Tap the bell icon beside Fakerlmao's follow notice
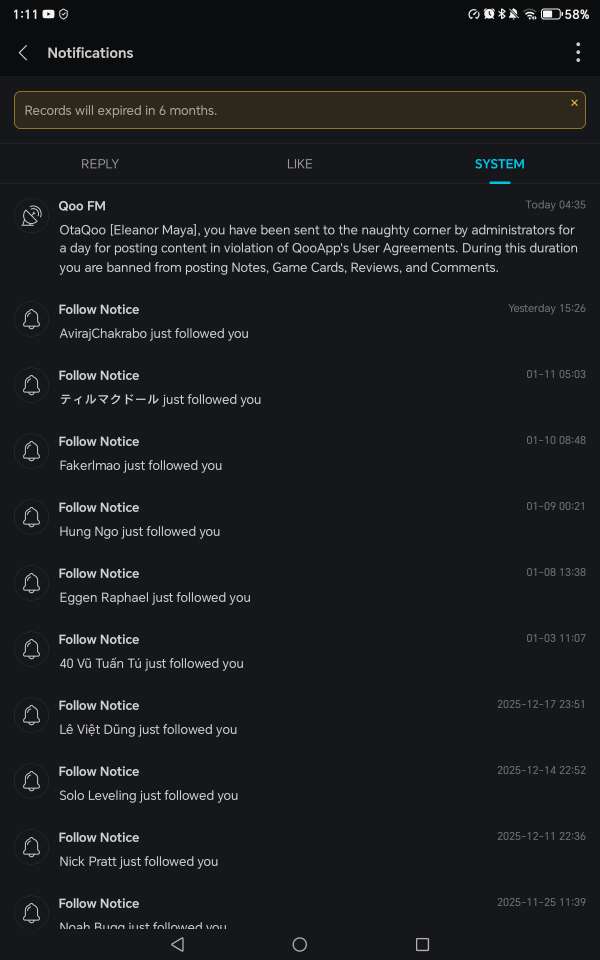The width and height of the screenshot is (600, 960). click(x=32, y=451)
